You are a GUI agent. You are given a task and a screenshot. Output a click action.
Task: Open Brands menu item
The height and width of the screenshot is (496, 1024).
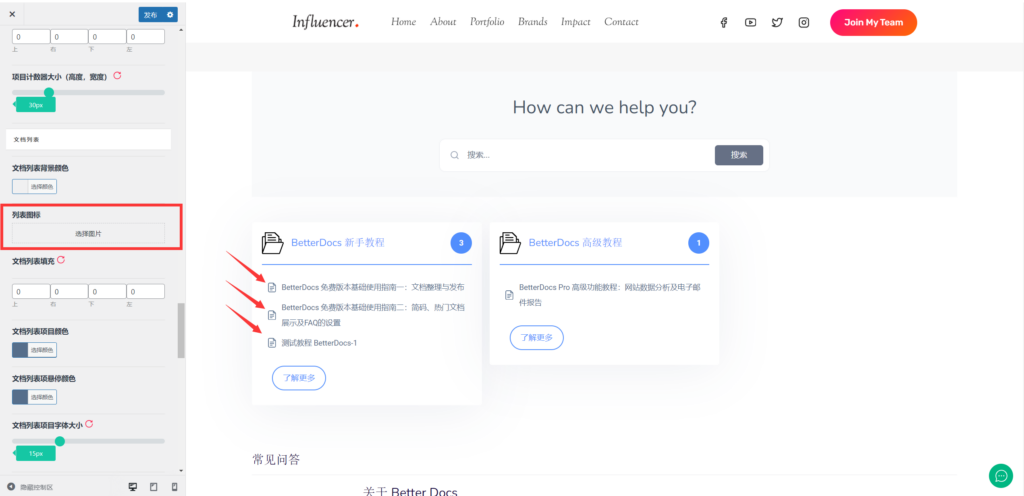pos(533,22)
